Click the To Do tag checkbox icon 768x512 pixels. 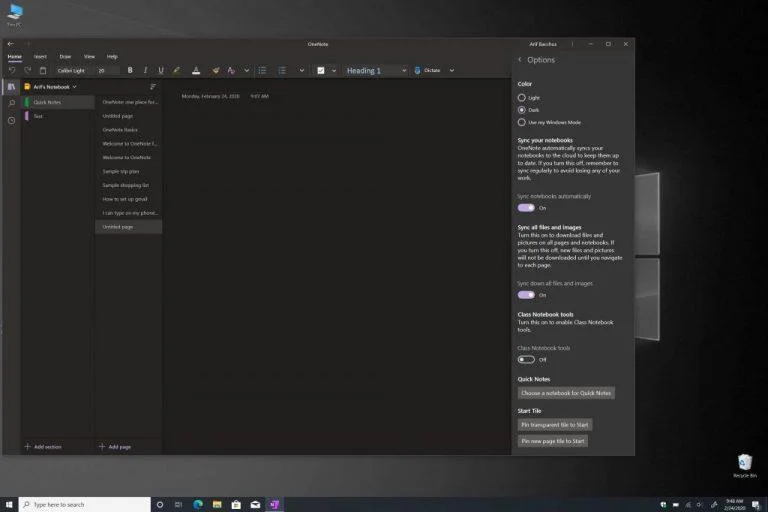click(321, 71)
